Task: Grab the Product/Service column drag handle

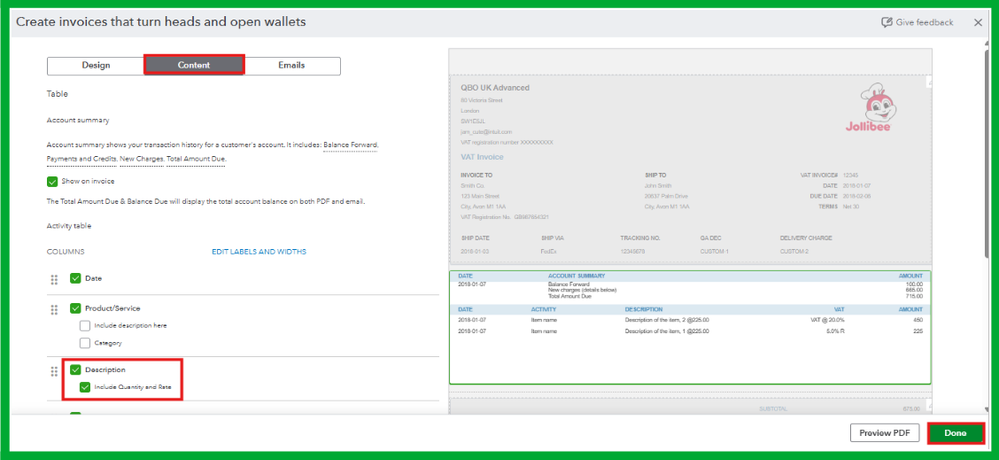Action: (x=54, y=309)
